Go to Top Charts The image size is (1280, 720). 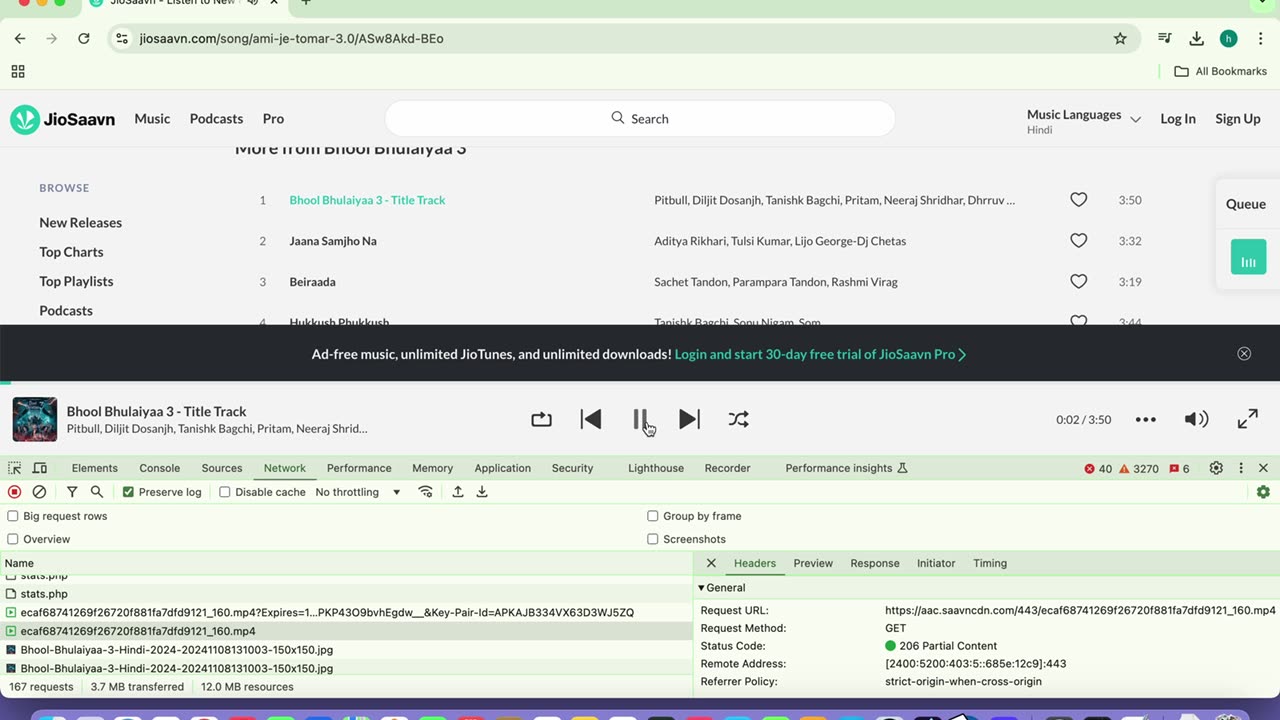tap(71, 252)
